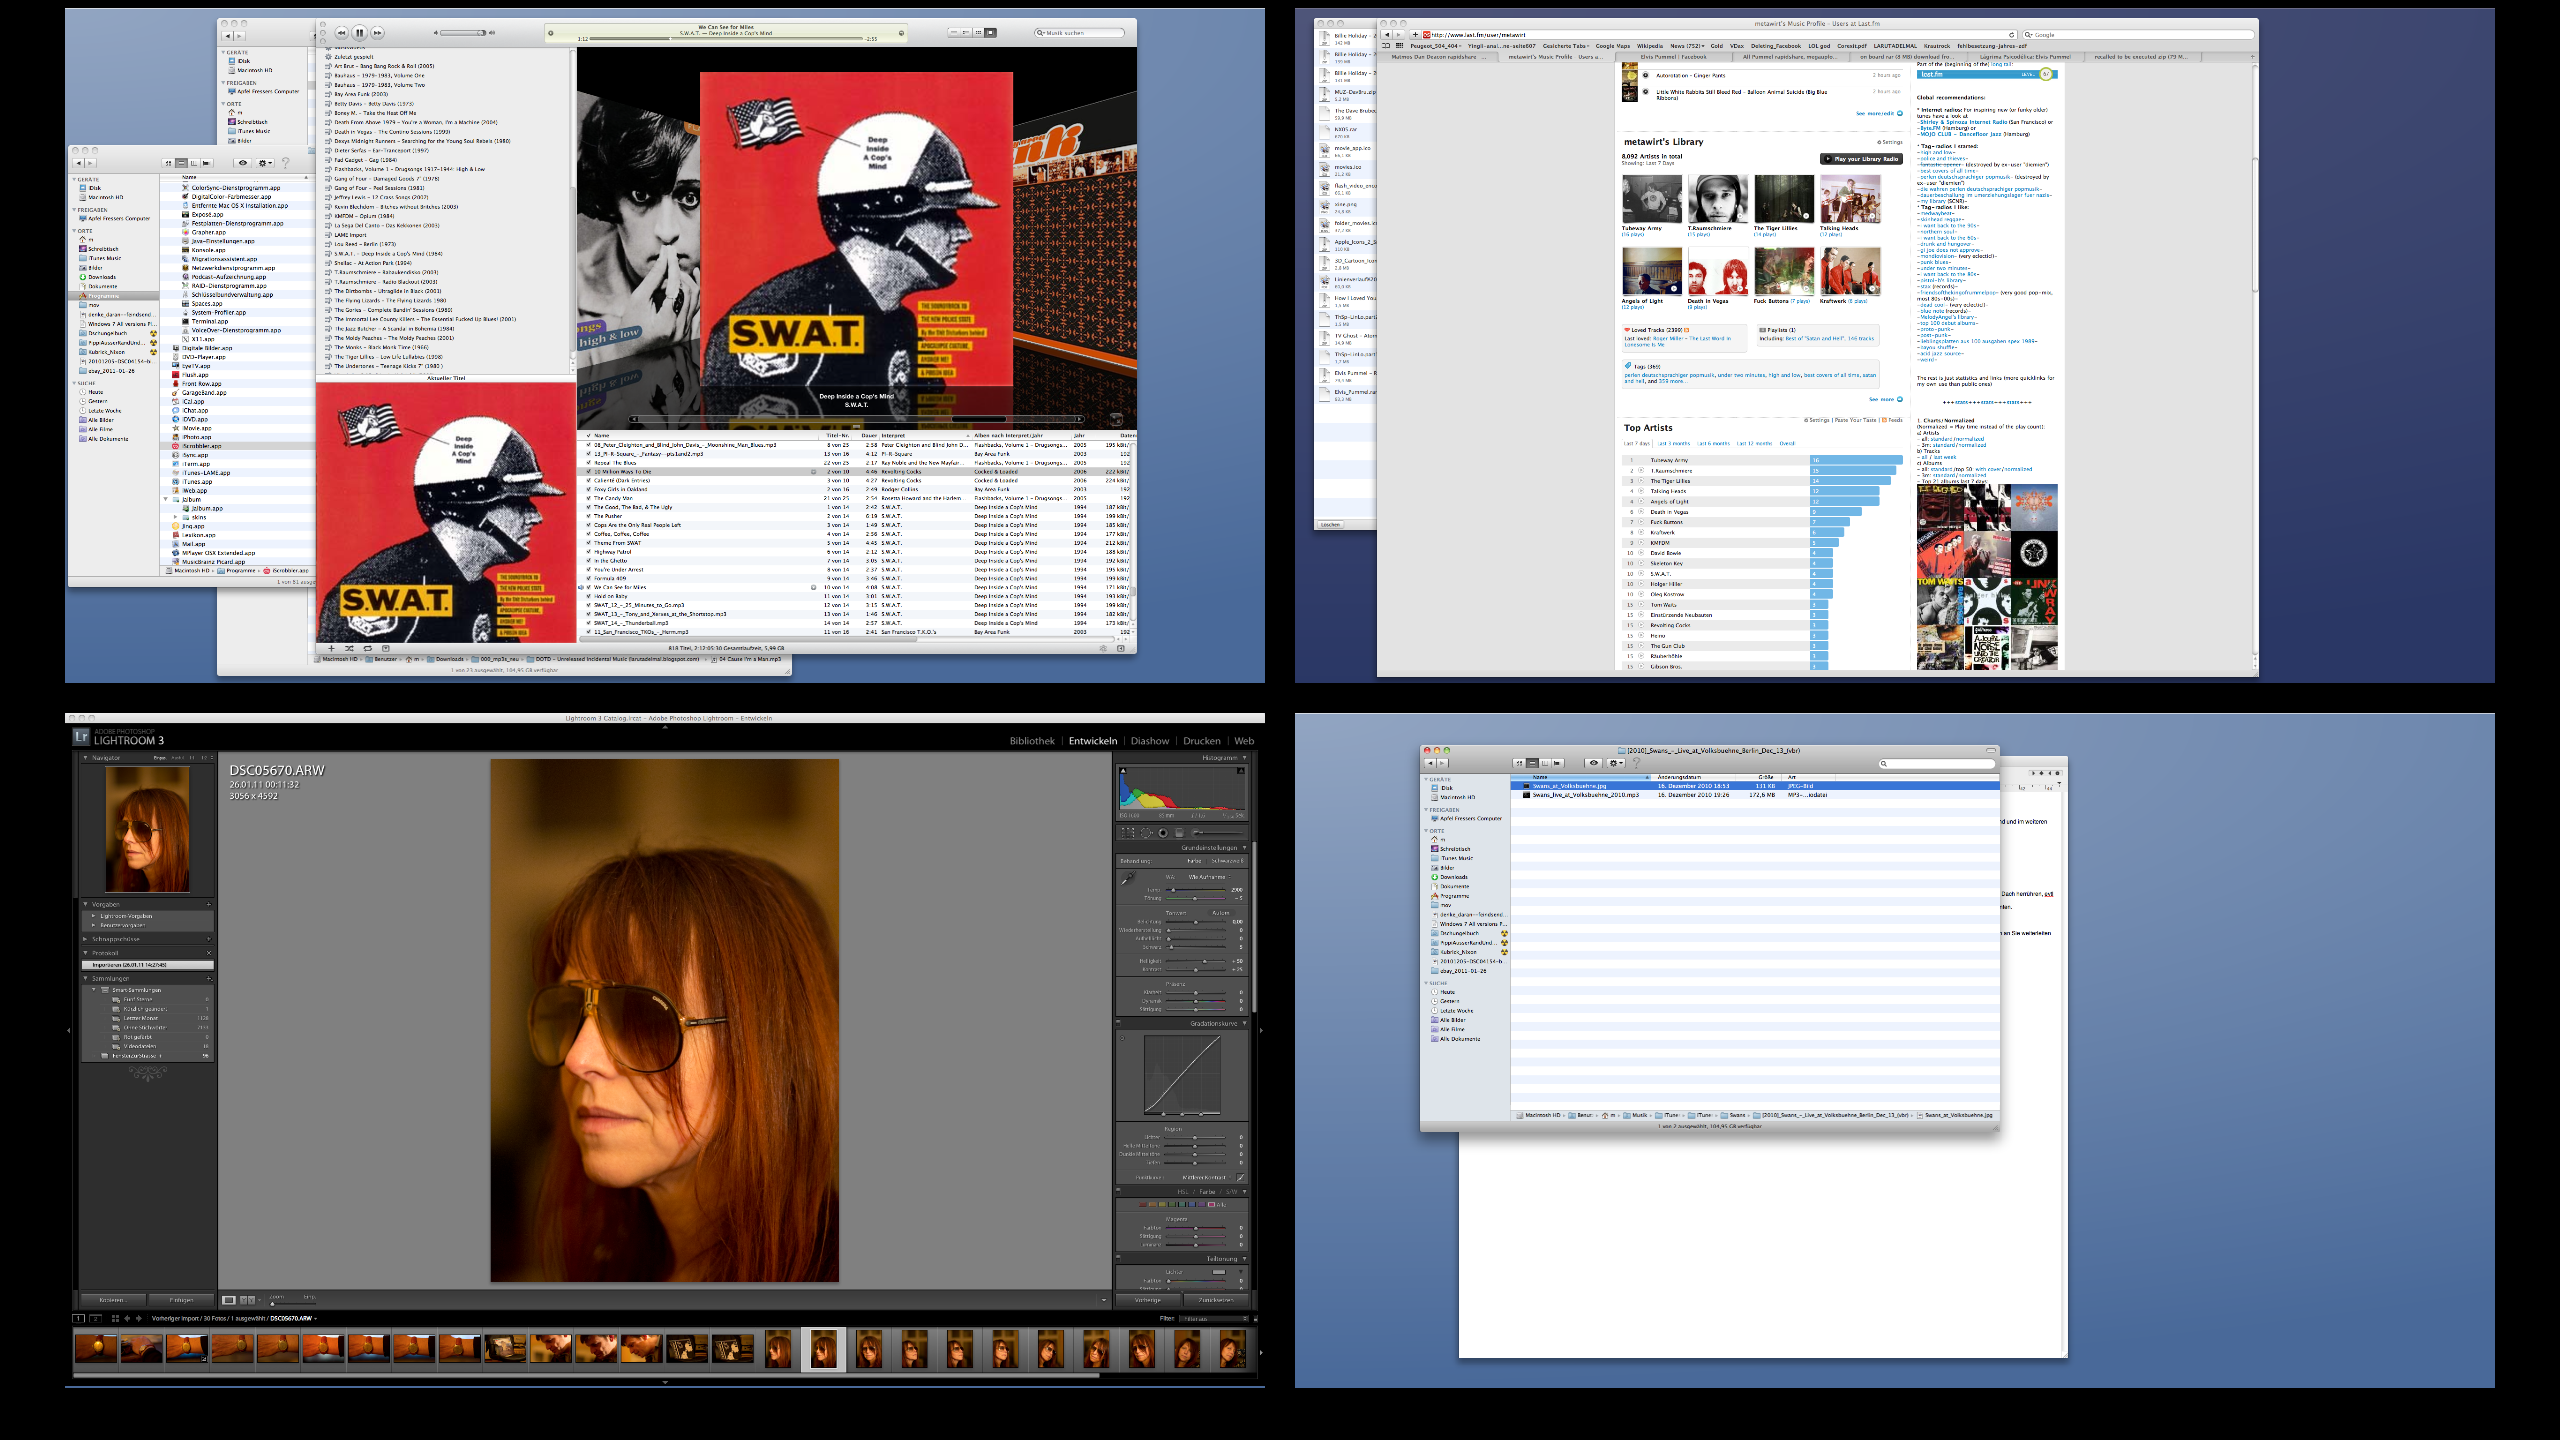
Task: Open Wikipedia bookmark in Safari bookmarks bar
Action: [x=1650, y=46]
